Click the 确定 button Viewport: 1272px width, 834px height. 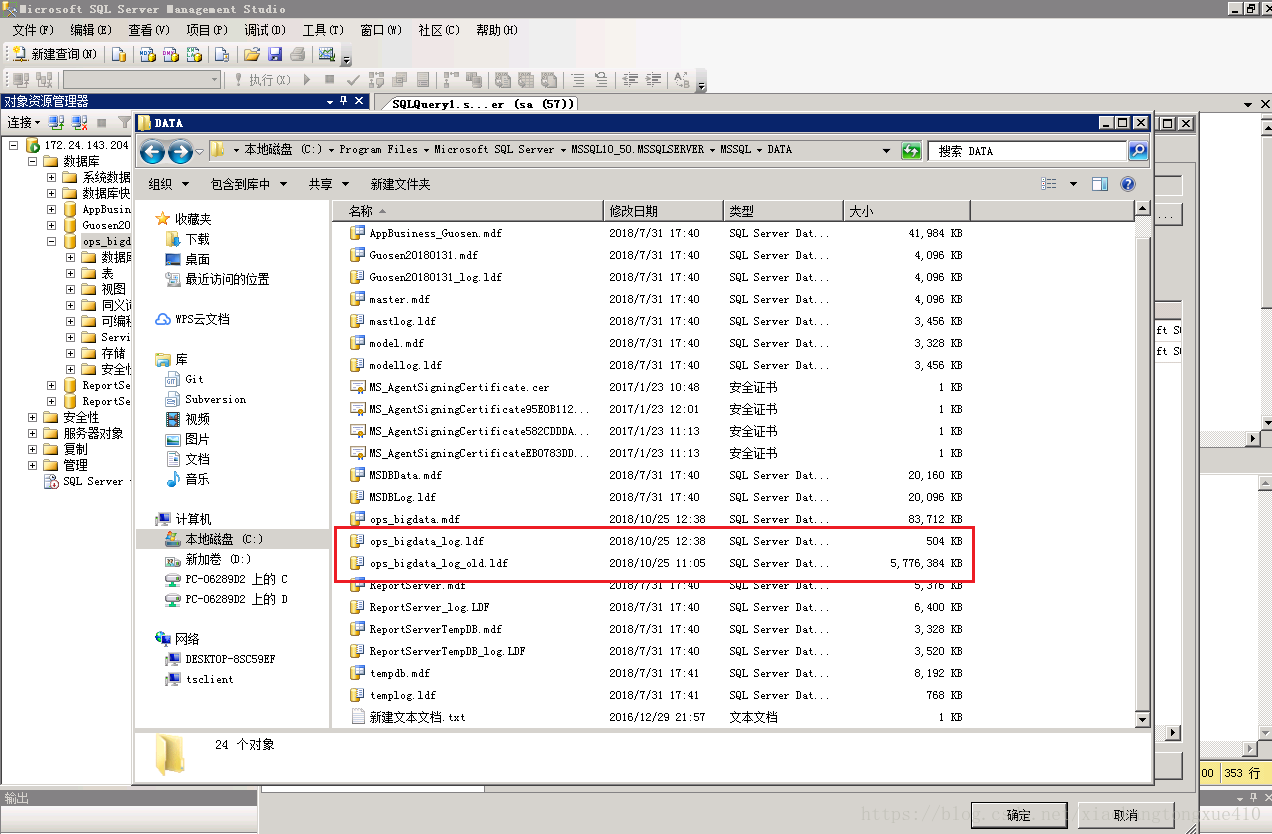click(x=1019, y=815)
